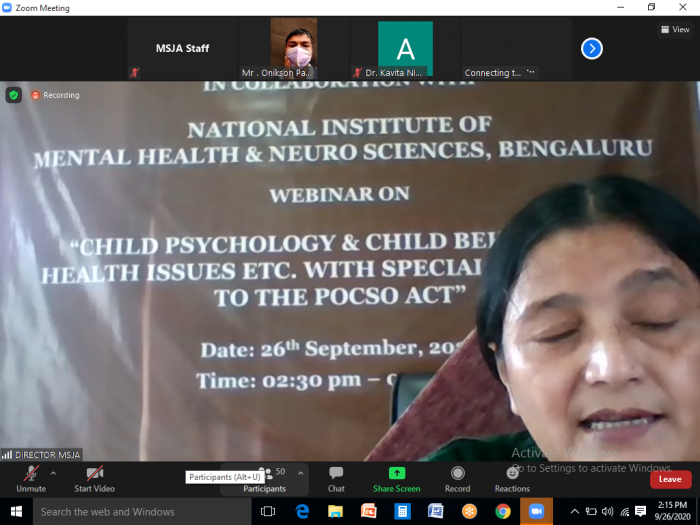Start Video from the meeting toolbar

(95, 479)
